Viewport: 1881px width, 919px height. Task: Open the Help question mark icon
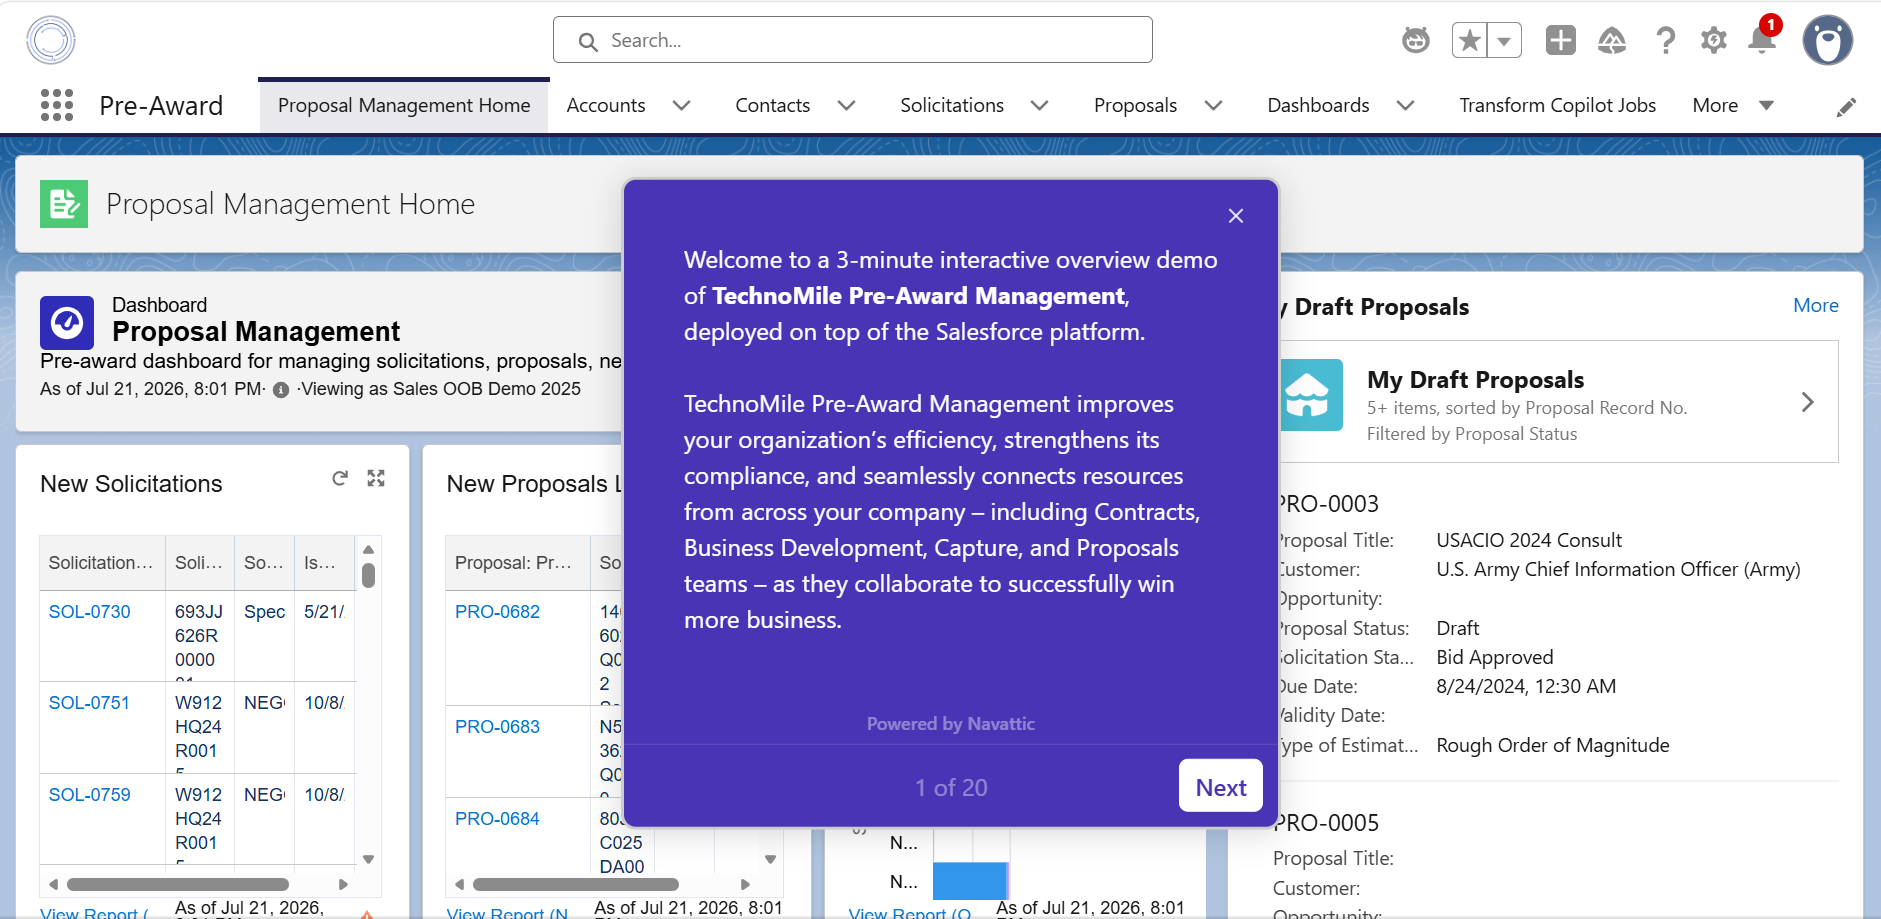[x=1665, y=40]
